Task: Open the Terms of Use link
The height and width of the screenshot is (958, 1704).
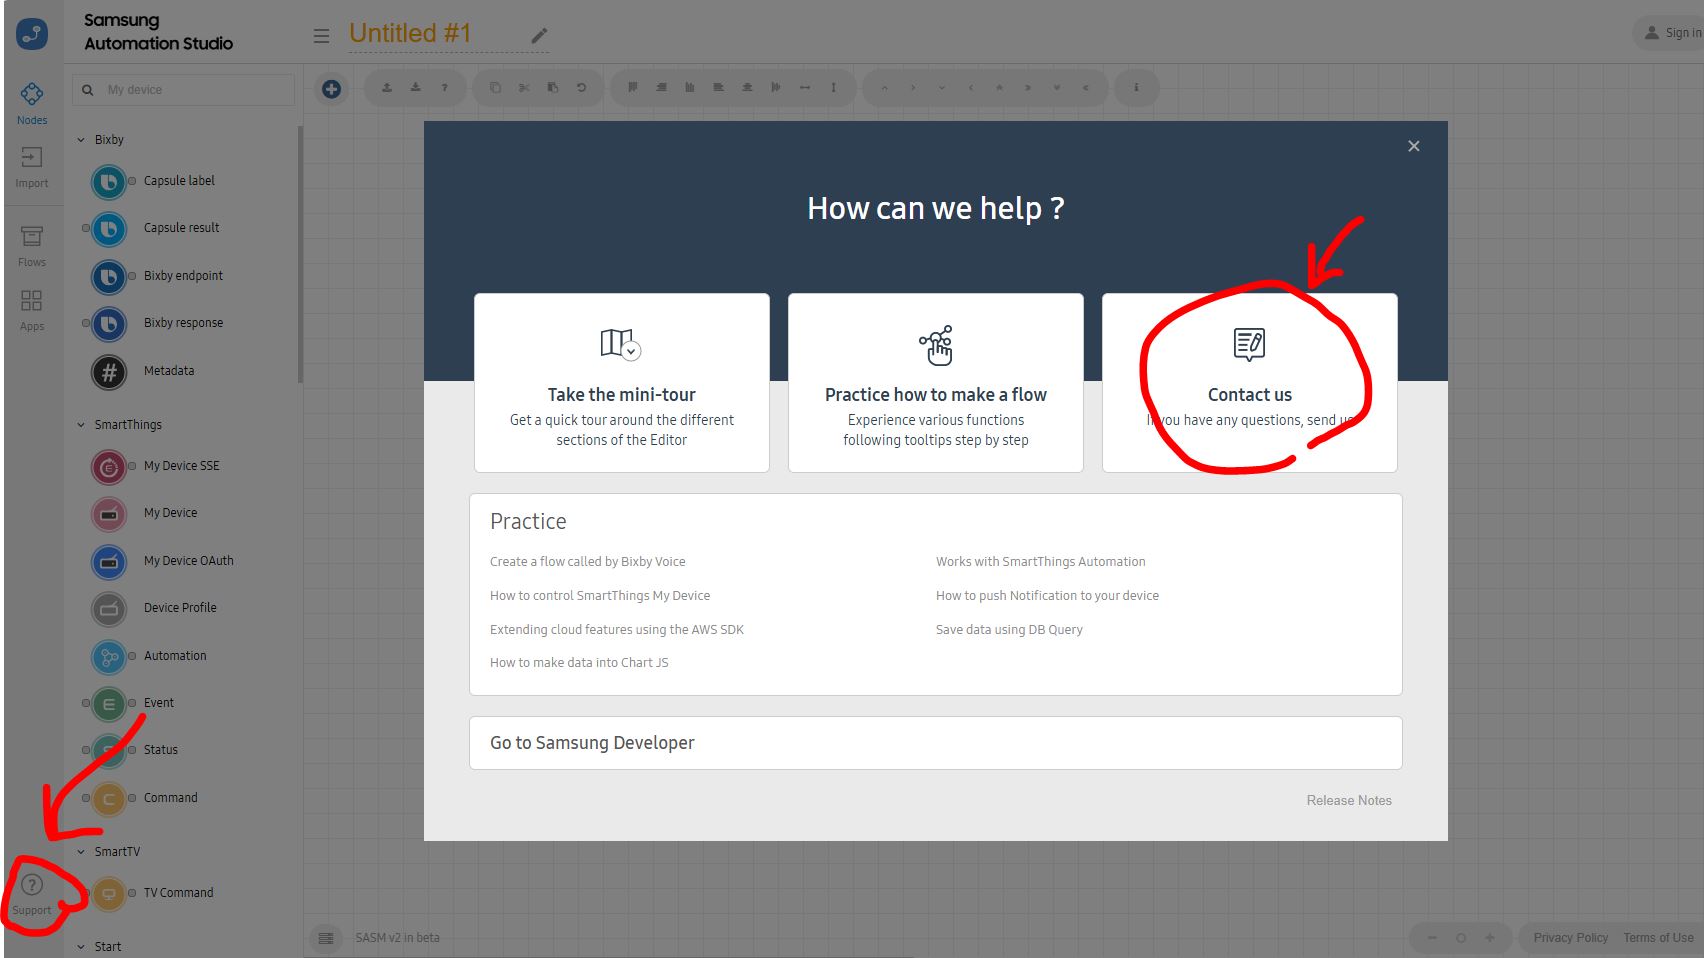Action: coord(1658,938)
